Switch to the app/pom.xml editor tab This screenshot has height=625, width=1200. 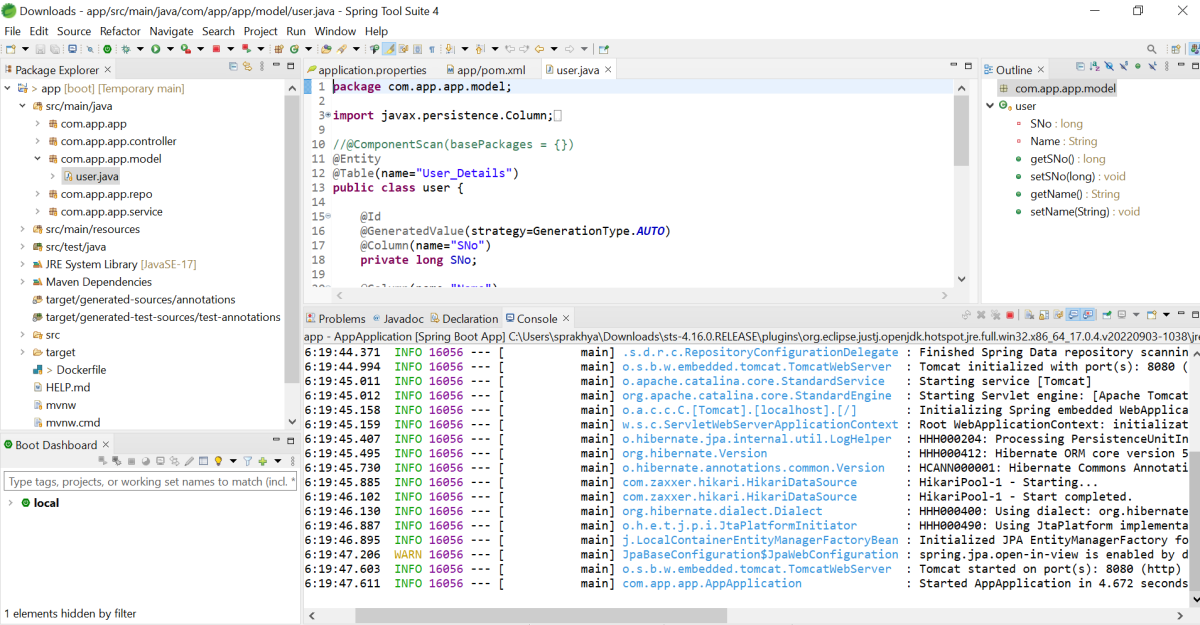click(x=490, y=70)
